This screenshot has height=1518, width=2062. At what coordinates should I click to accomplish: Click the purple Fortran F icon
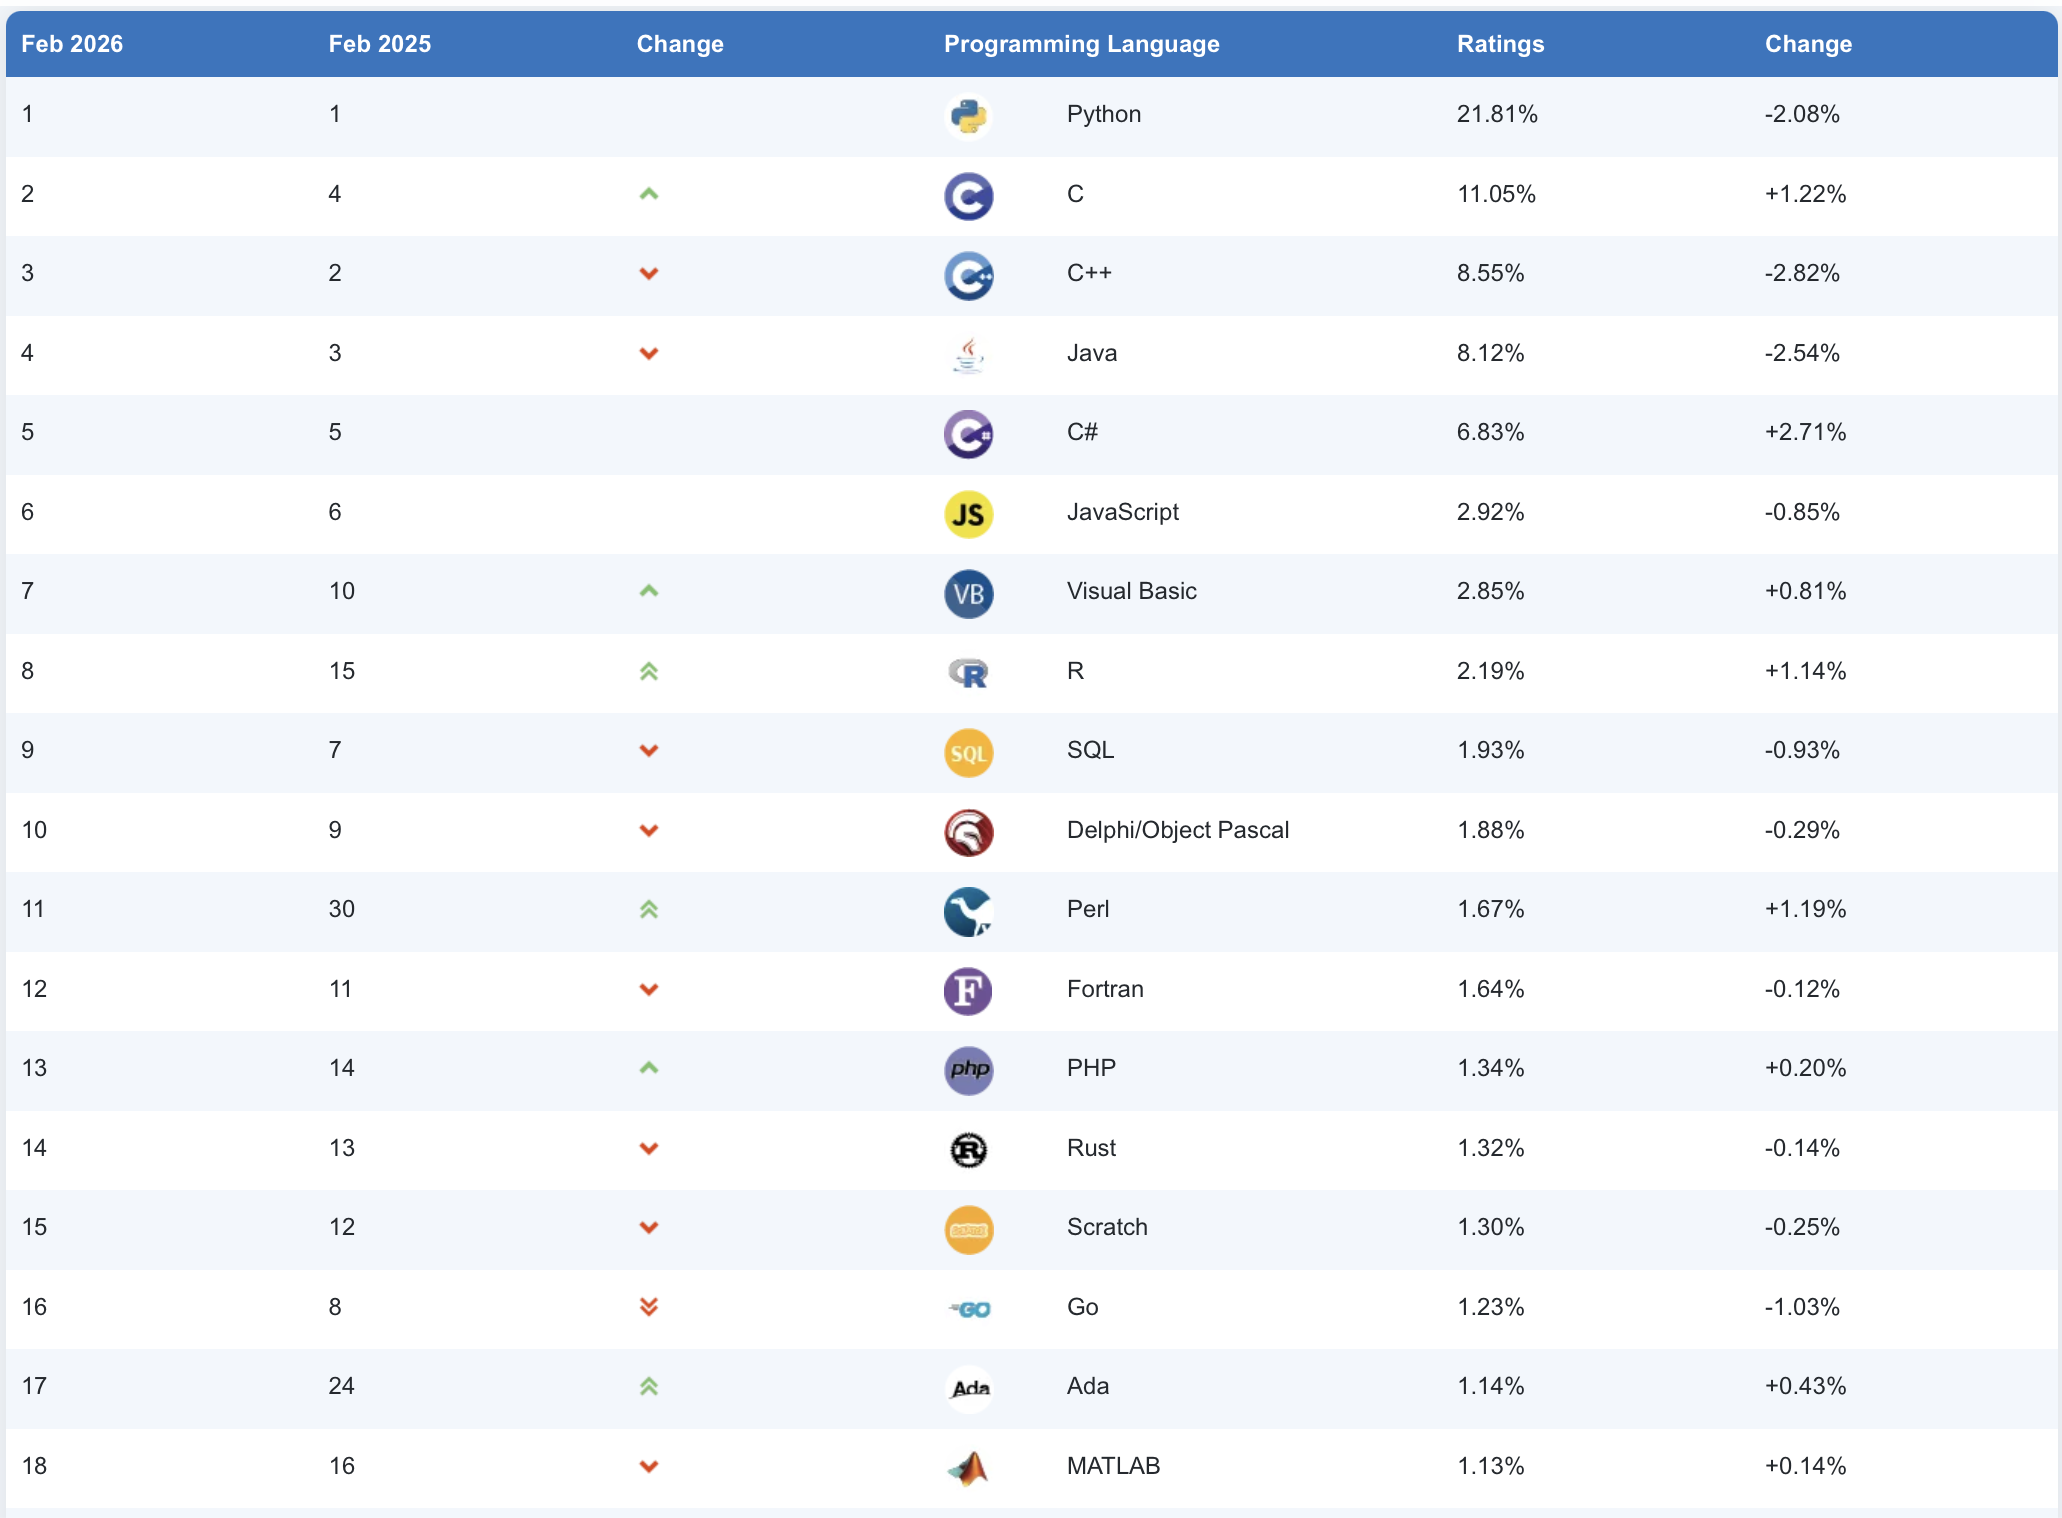click(x=968, y=991)
